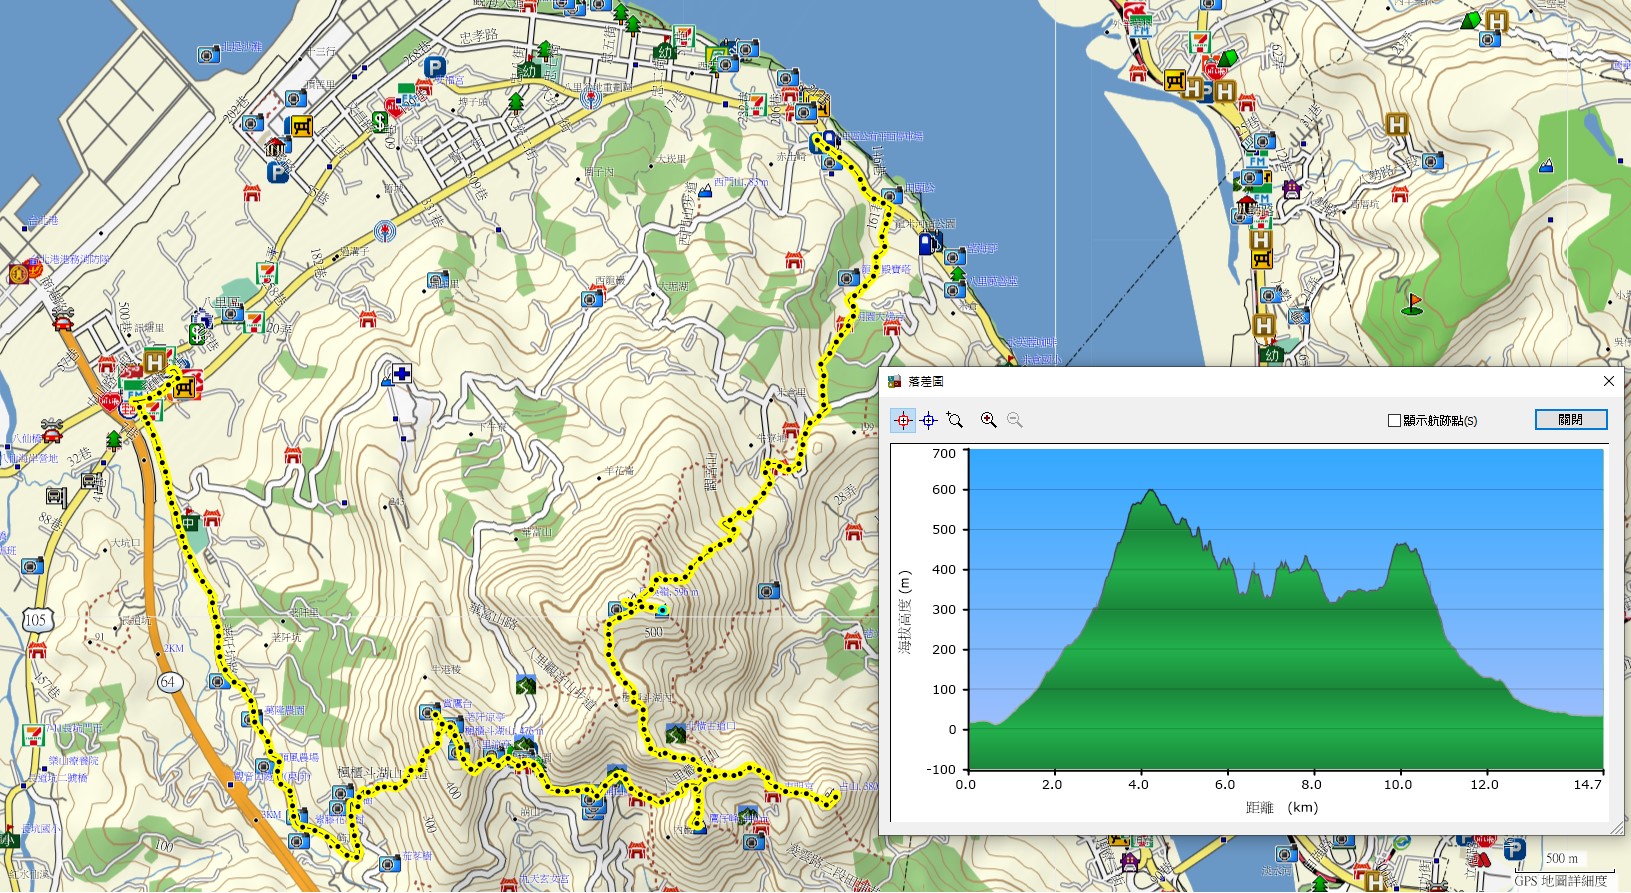Click the route 105 highway shield
This screenshot has height=893, width=1631.
coord(35,620)
